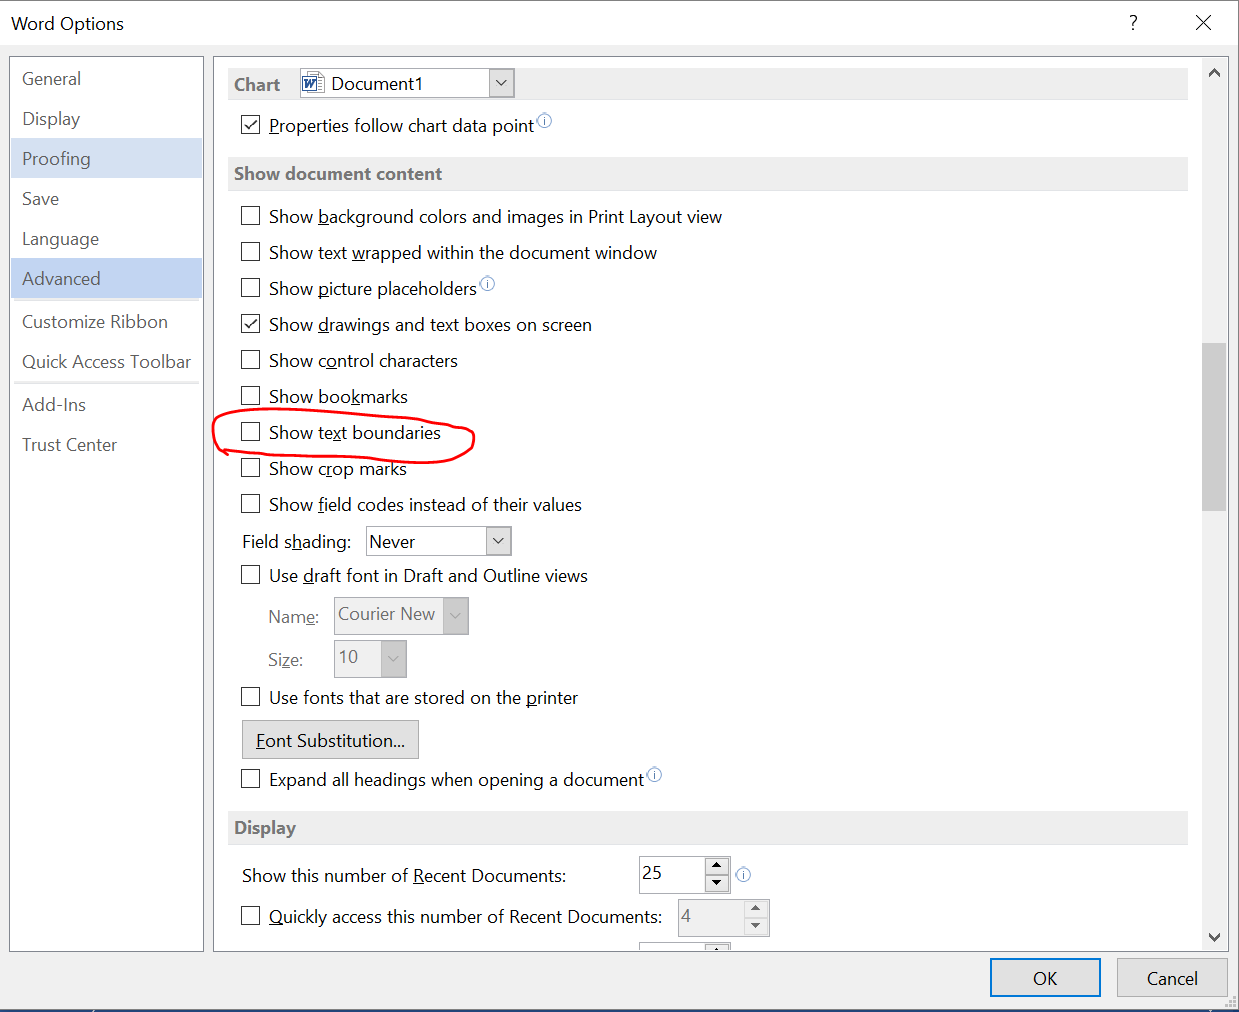Tick the Show bookmarks checkbox

coord(251,396)
